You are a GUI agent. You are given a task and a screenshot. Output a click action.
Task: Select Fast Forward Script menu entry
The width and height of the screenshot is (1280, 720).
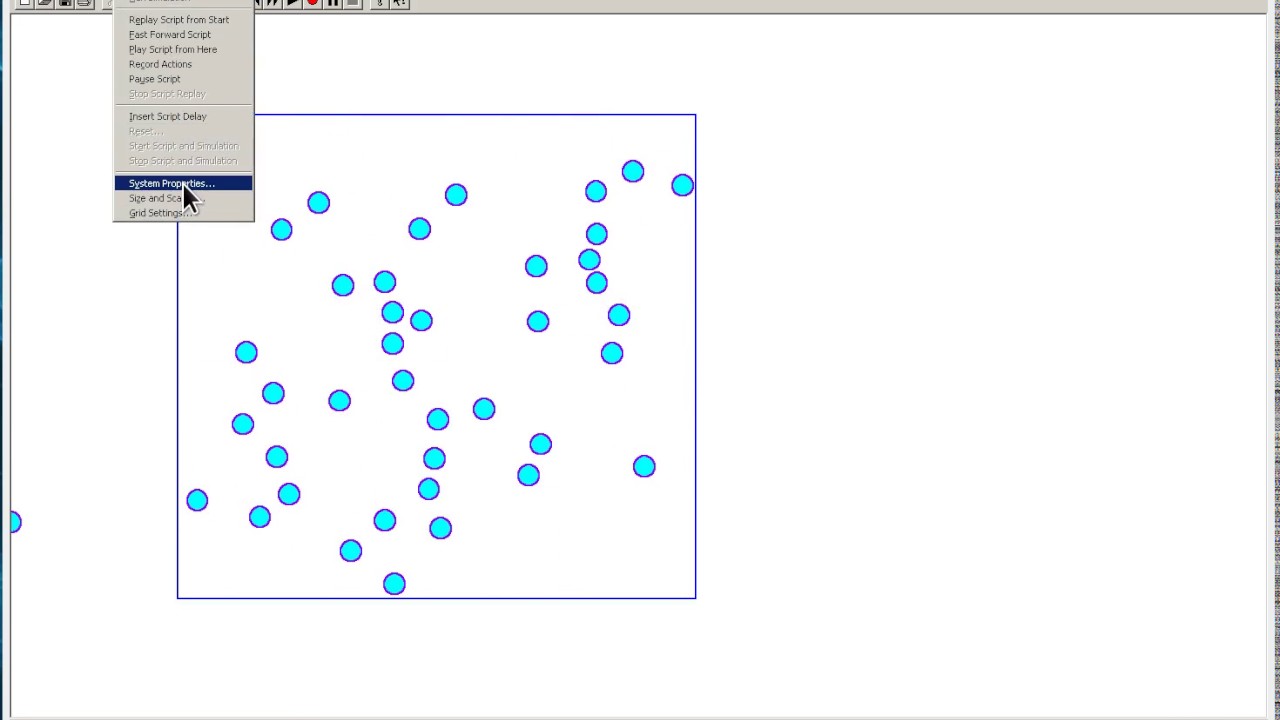183,35
